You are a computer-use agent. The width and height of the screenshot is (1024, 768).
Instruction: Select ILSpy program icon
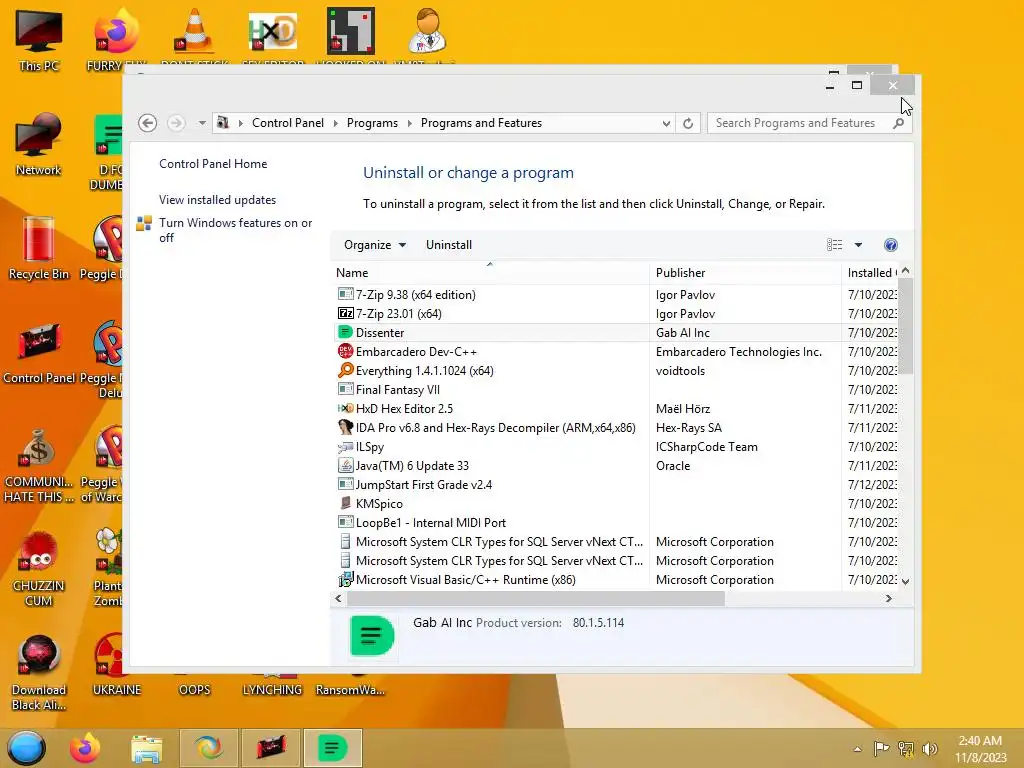pos(345,447)
